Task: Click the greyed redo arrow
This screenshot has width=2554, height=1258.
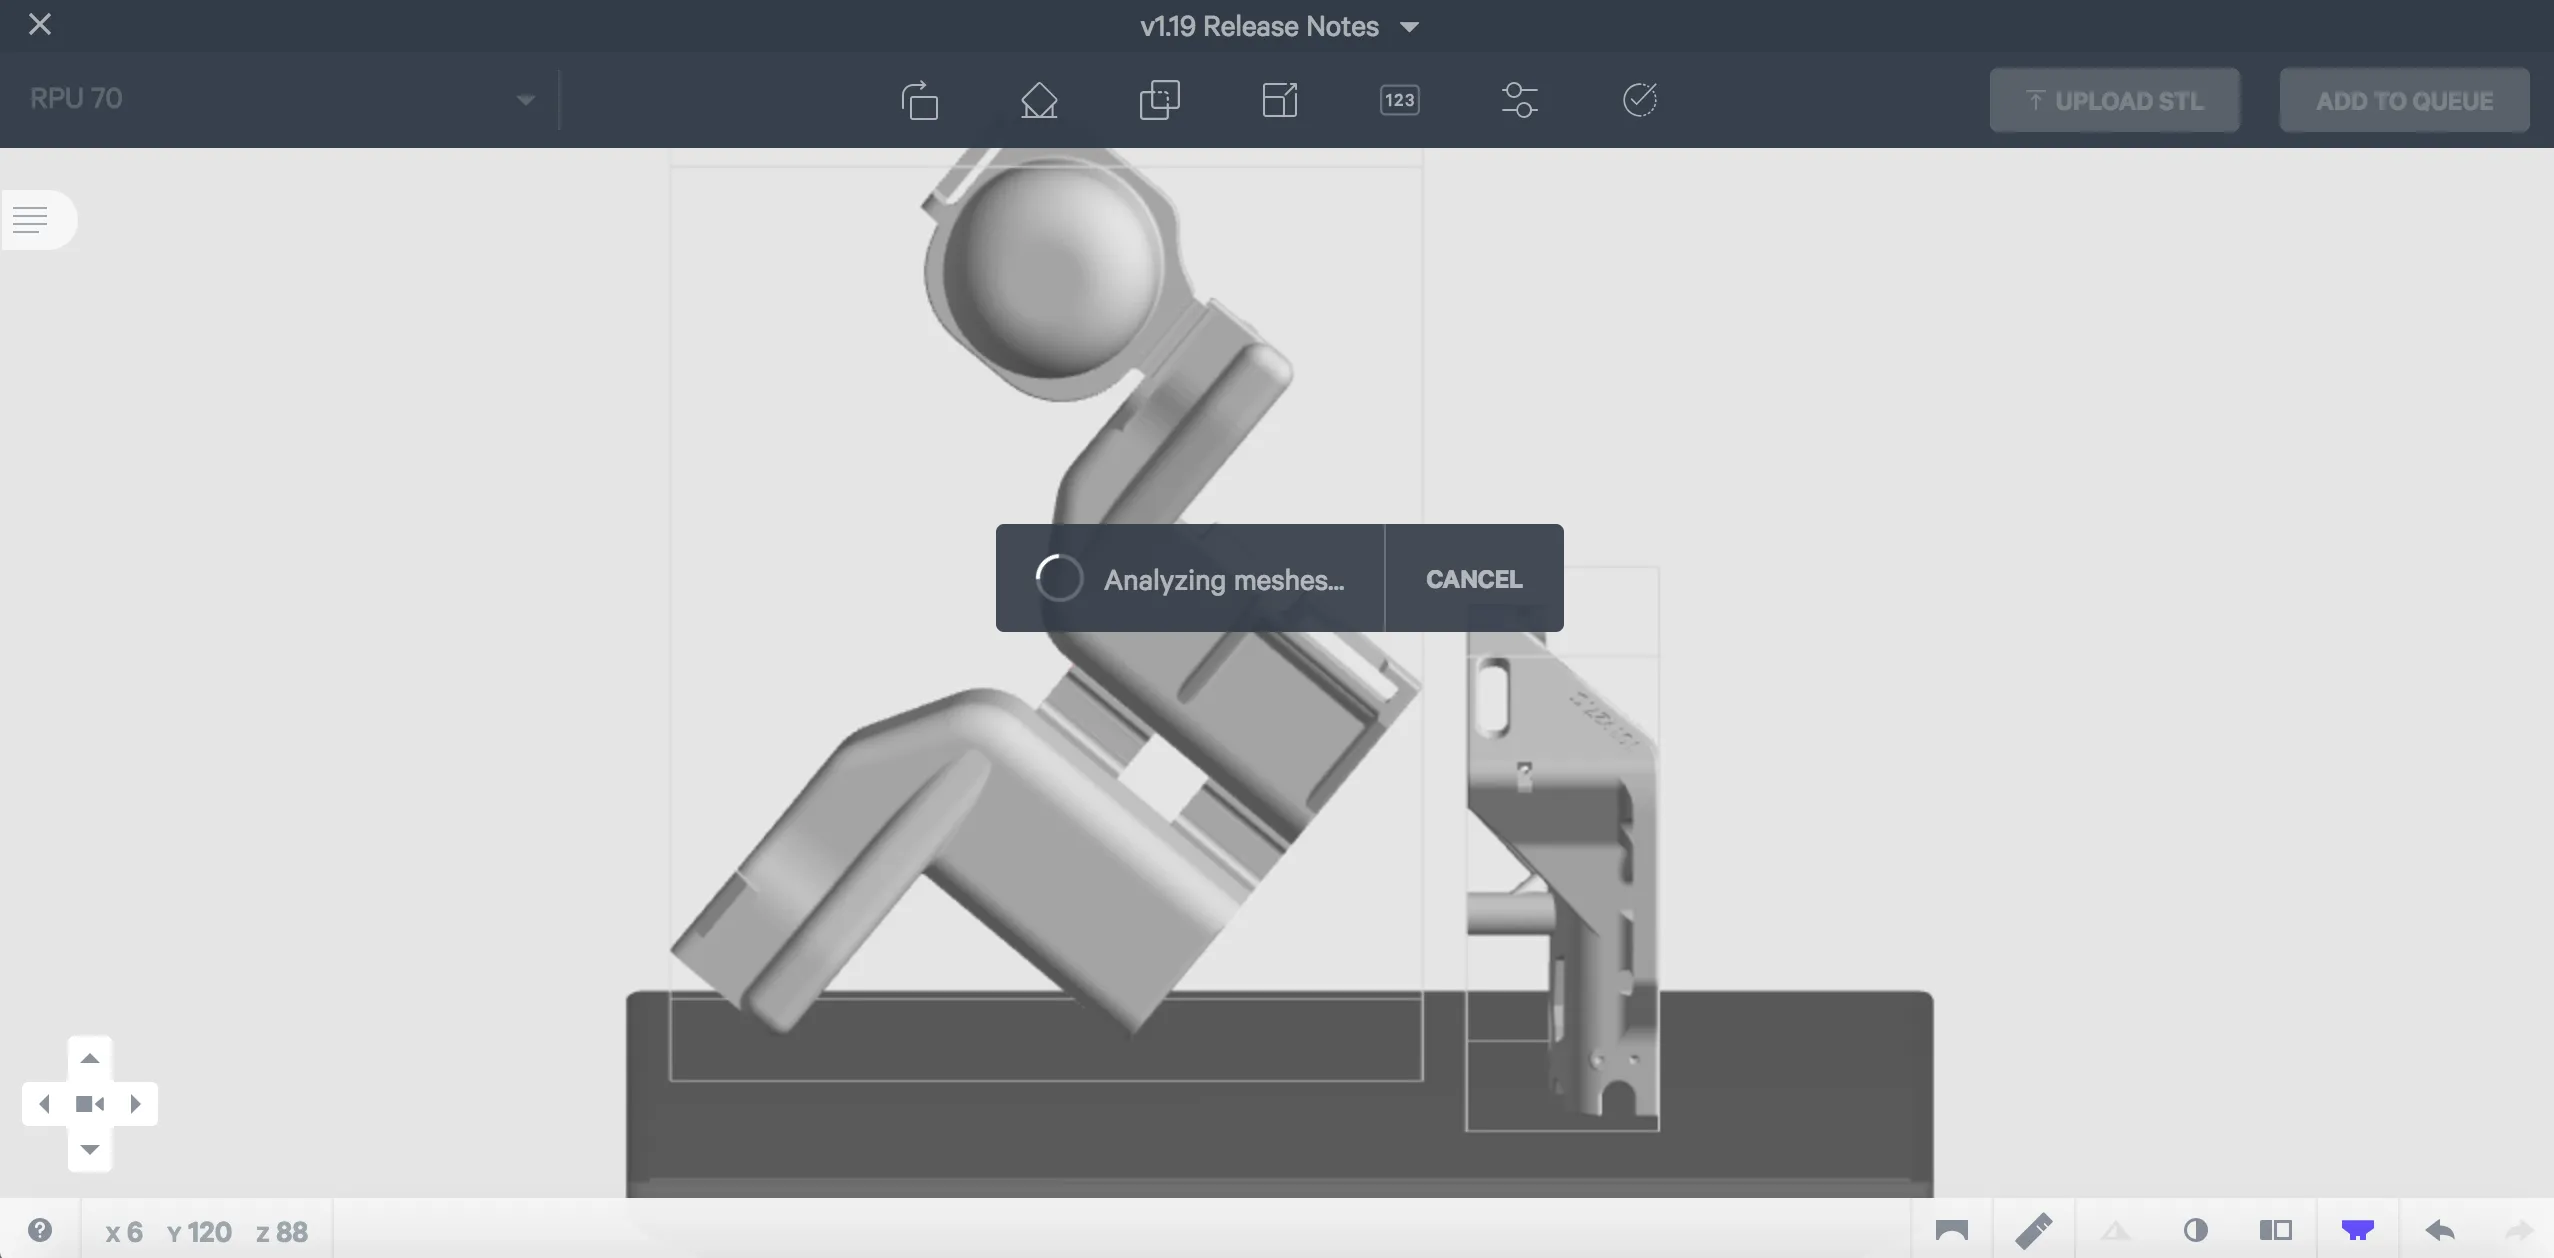Action: tap(2520, 1230)
